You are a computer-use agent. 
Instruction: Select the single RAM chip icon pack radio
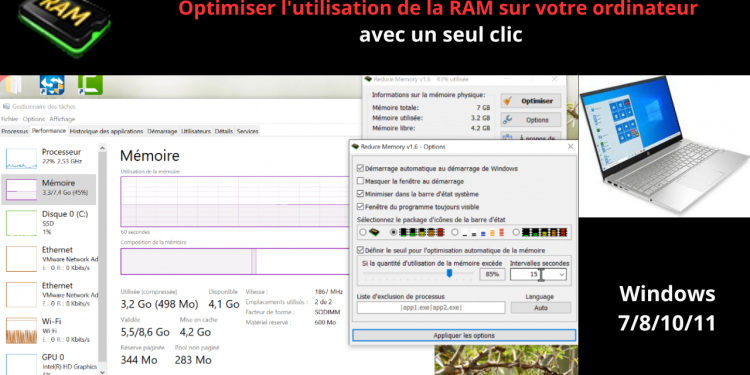363,232
